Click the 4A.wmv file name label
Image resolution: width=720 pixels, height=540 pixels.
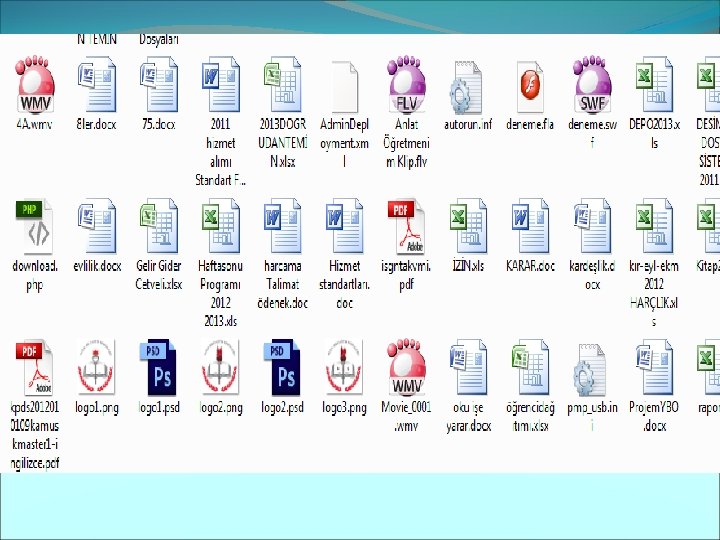(x=34, y=124)
